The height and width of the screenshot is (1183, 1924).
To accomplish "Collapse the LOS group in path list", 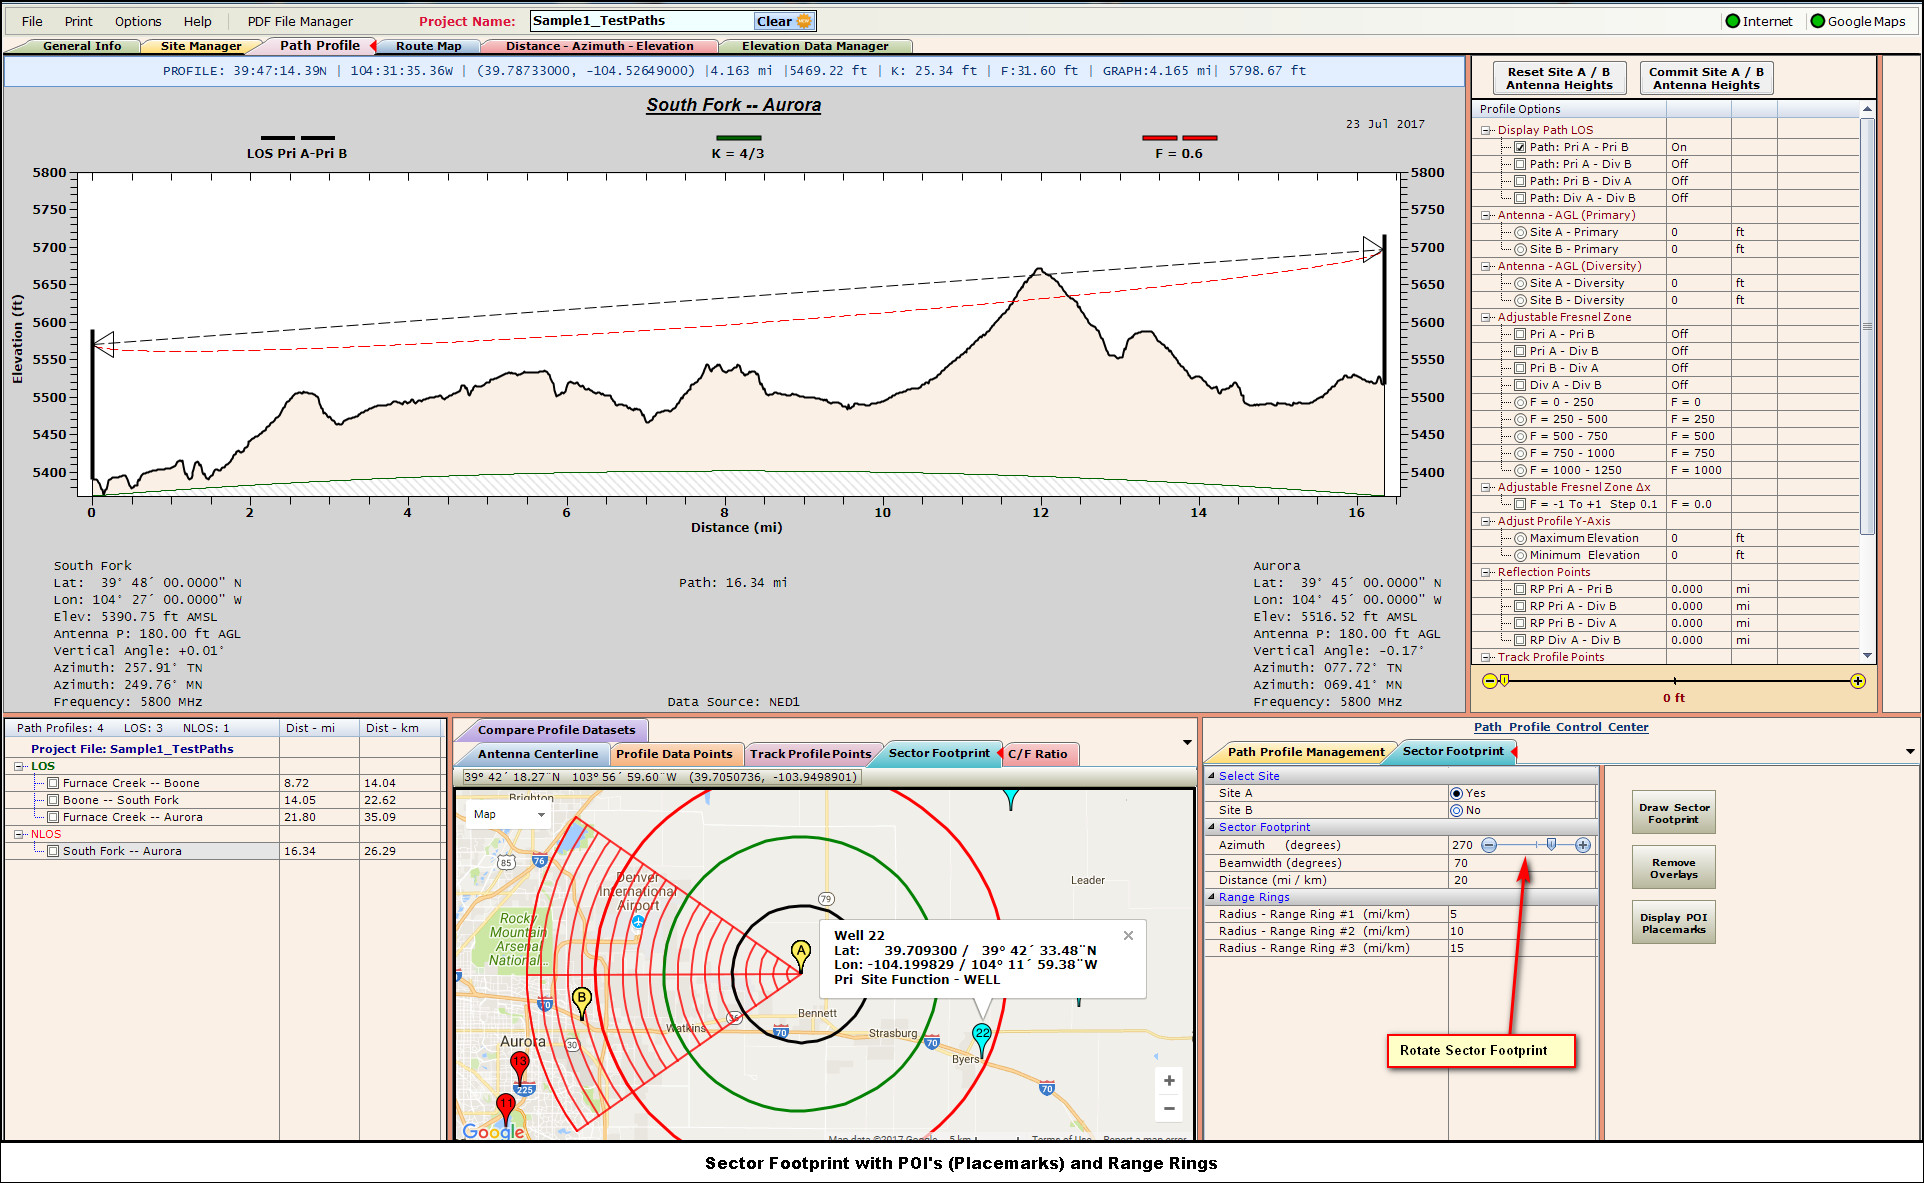I will pyautogui.click(x=19, y=766).
